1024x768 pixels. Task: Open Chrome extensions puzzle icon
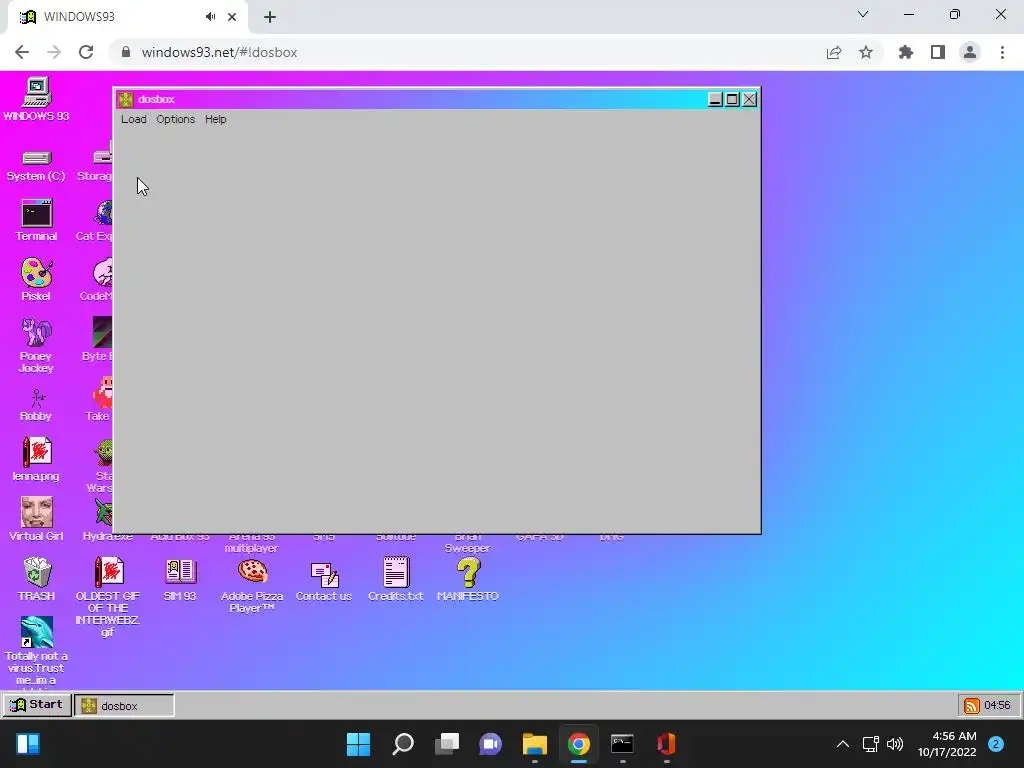[906, 52]
